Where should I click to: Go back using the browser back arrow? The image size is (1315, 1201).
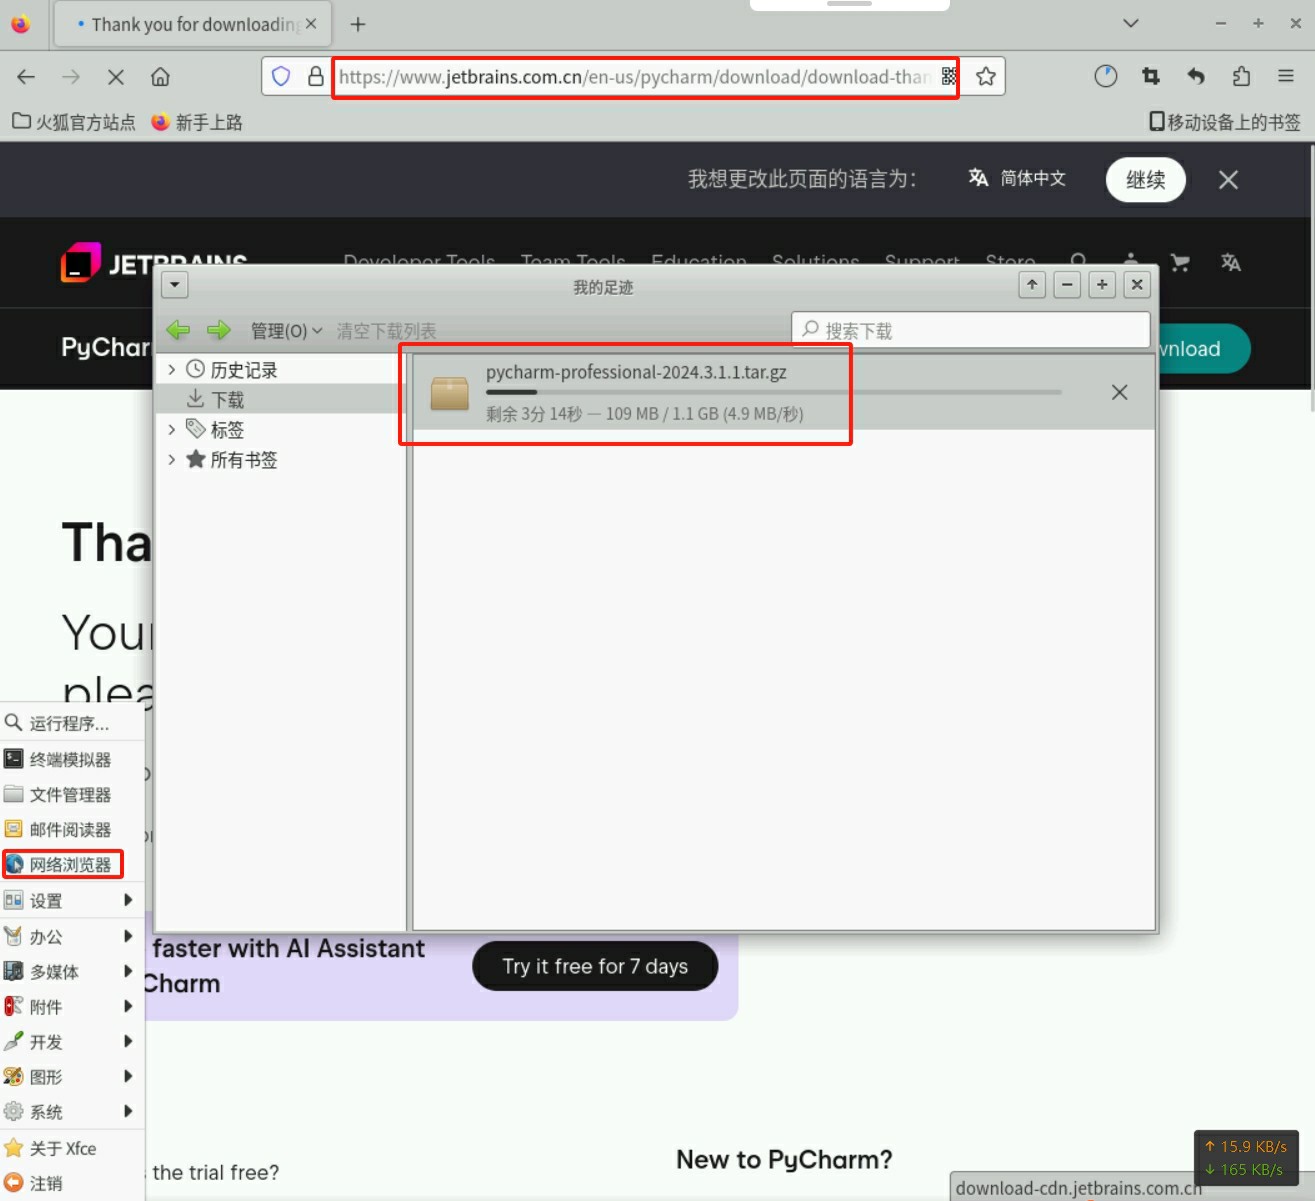coord(26,77)
